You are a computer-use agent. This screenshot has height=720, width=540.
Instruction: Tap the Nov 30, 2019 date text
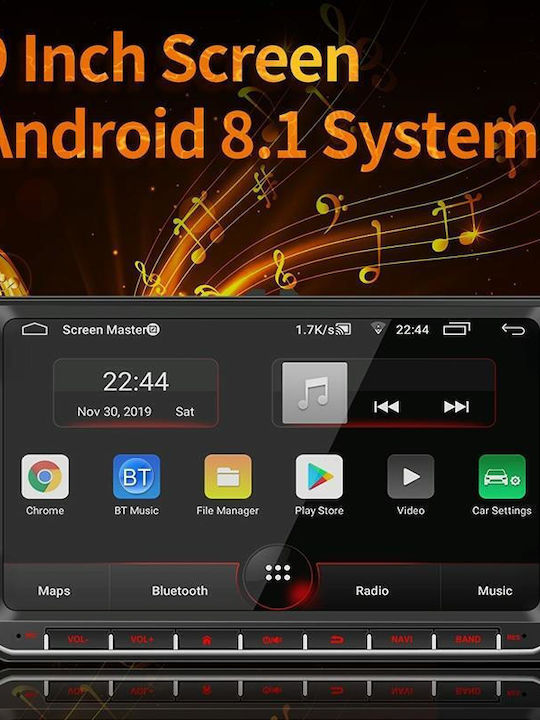tap(114, 411)
